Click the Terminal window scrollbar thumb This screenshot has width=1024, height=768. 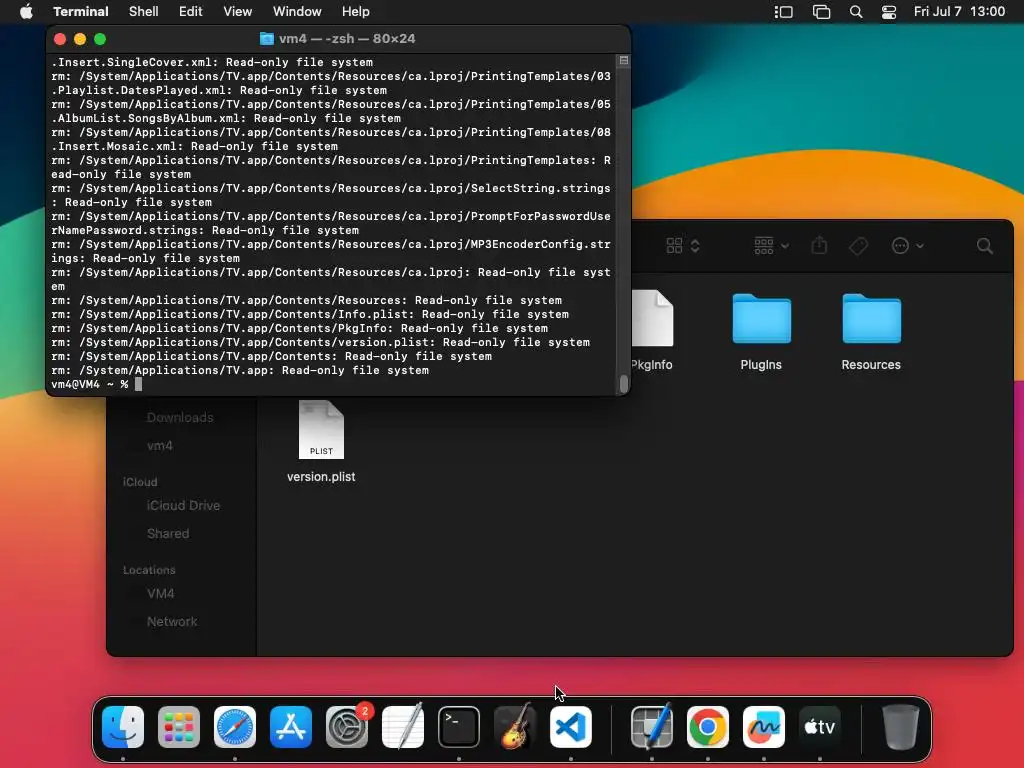[x=624, y=383]
